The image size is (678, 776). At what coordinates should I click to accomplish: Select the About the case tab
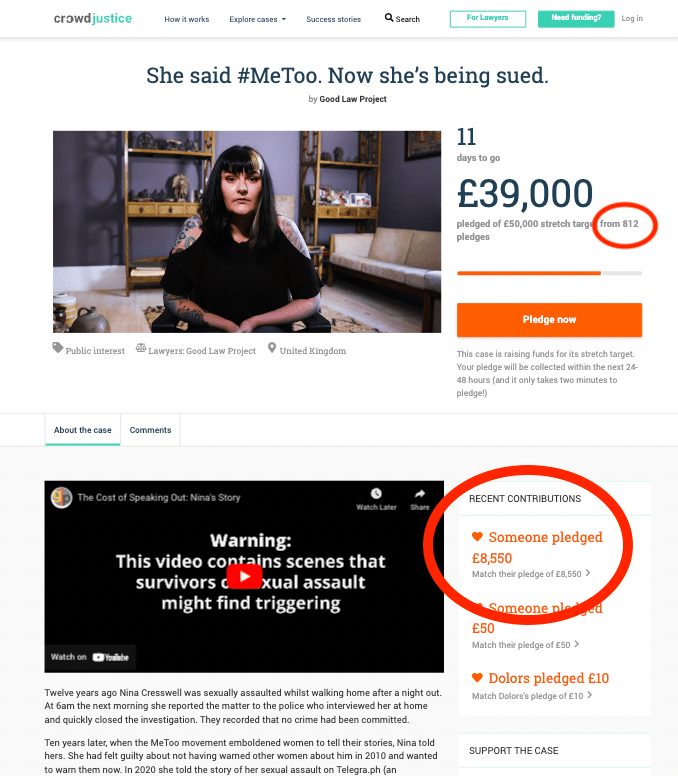click(x=83, y=430)
